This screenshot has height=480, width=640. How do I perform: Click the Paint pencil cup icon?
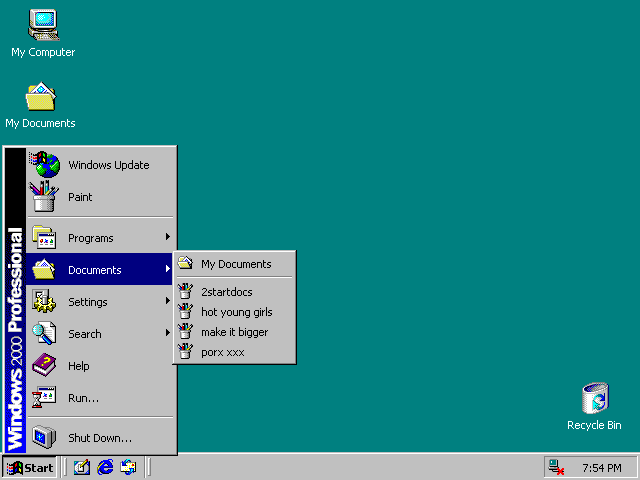(x=44, y=196)
